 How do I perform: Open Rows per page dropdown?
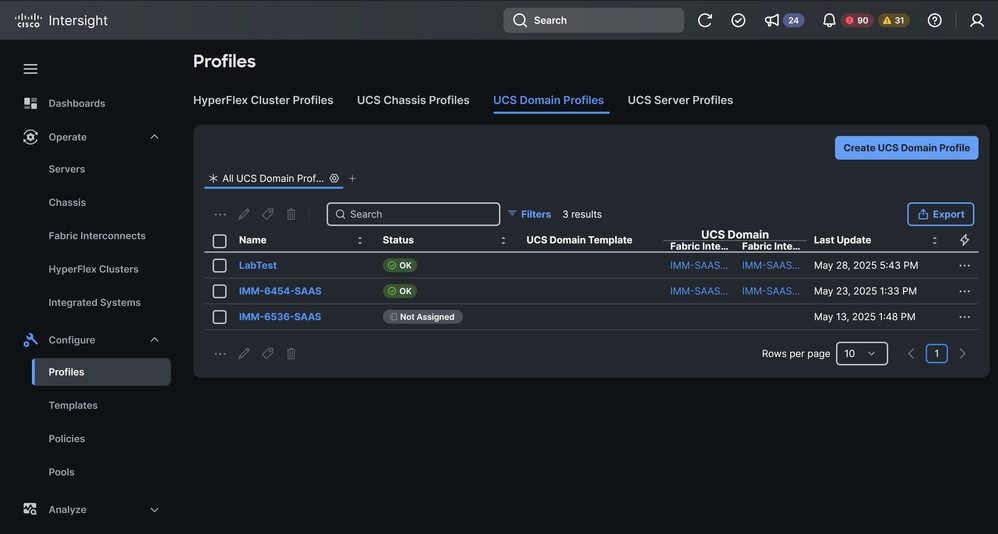pyautogui.click(x=862, y=353)
